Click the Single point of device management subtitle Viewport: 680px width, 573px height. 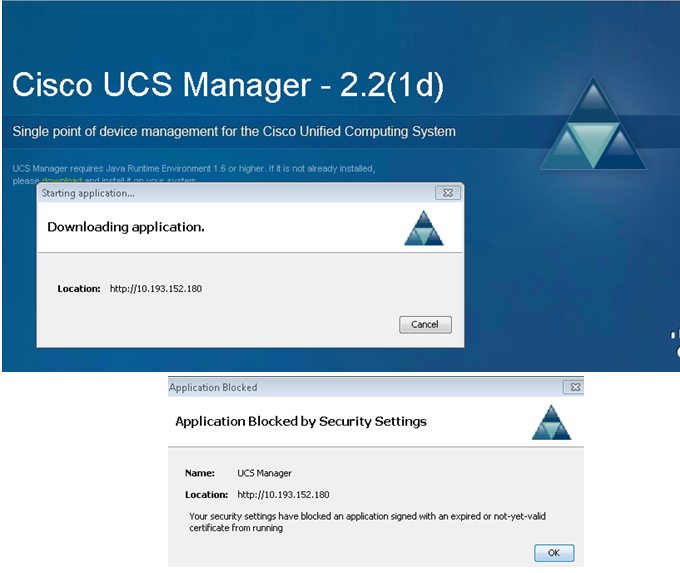(x=234, y=131)
